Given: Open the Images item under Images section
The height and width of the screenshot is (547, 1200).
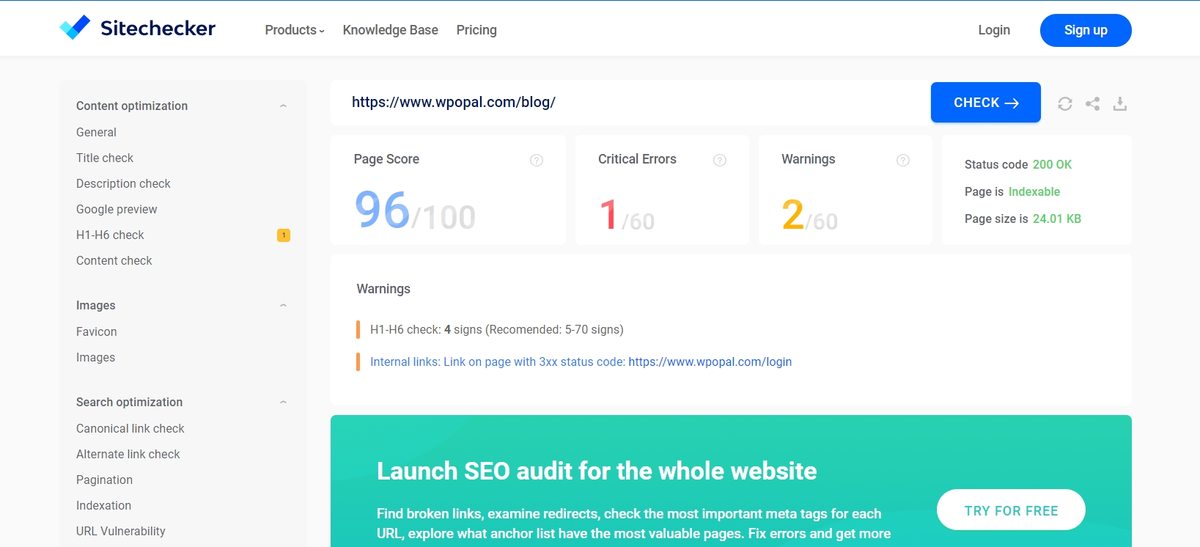Looking at the screenshot, I should click(x=95, y=358).
